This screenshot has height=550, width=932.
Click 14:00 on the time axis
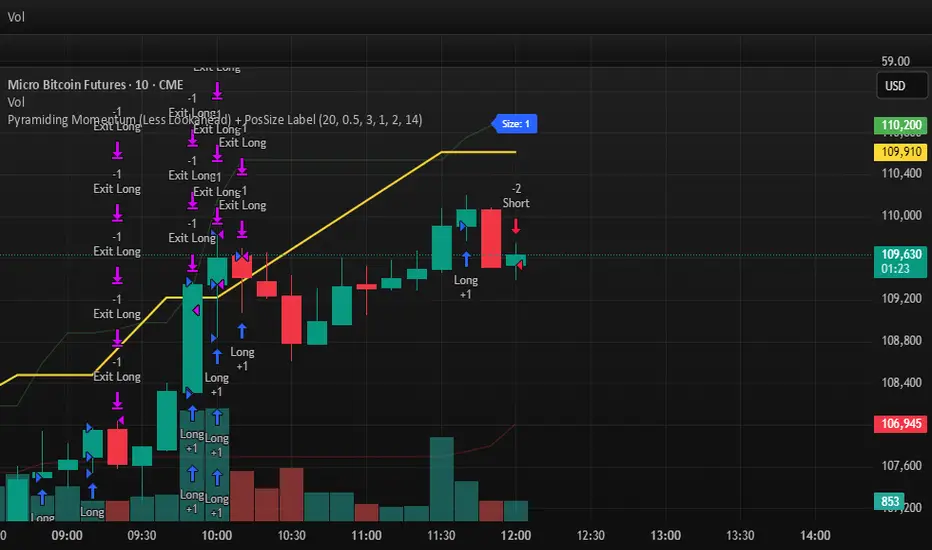(816, 536)
